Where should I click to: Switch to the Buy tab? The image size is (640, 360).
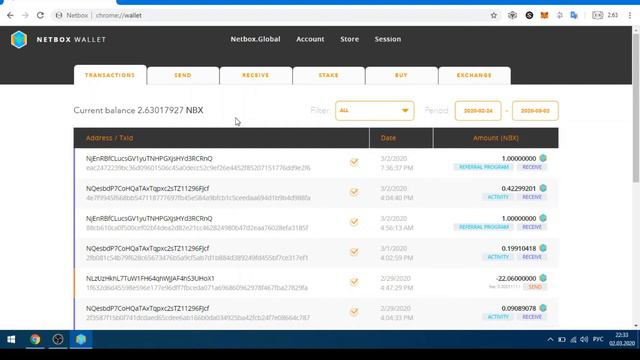pyautogui.click(x=401, y=76)
